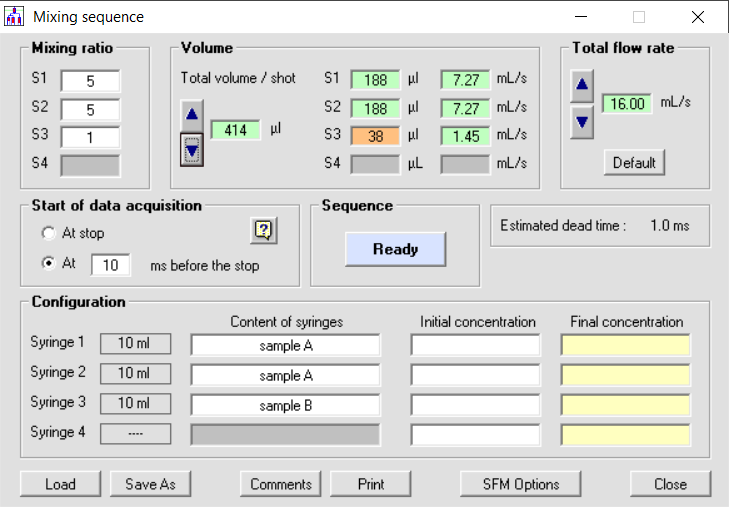Click the total flow rate 16.00 field
This screenshot has width=729, height=507.
[627, 103]
